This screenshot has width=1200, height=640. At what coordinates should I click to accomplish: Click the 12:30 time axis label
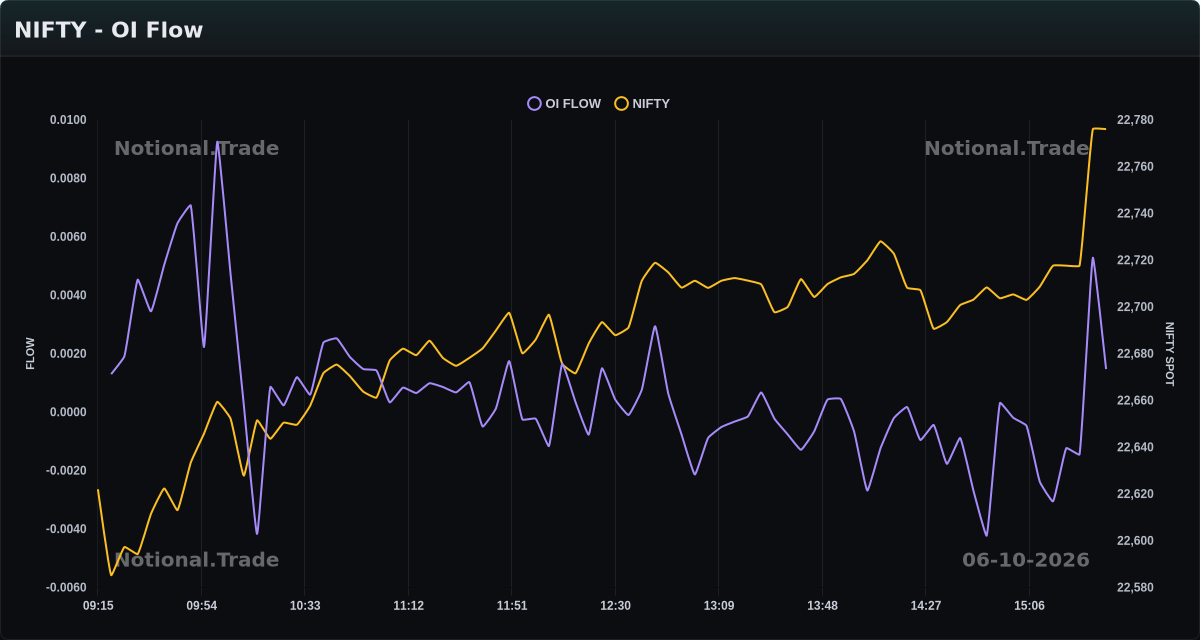615,606
